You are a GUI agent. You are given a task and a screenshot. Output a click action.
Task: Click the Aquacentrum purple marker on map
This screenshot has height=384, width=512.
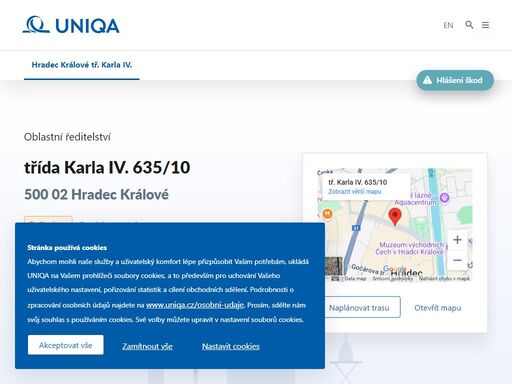[445, 198]
